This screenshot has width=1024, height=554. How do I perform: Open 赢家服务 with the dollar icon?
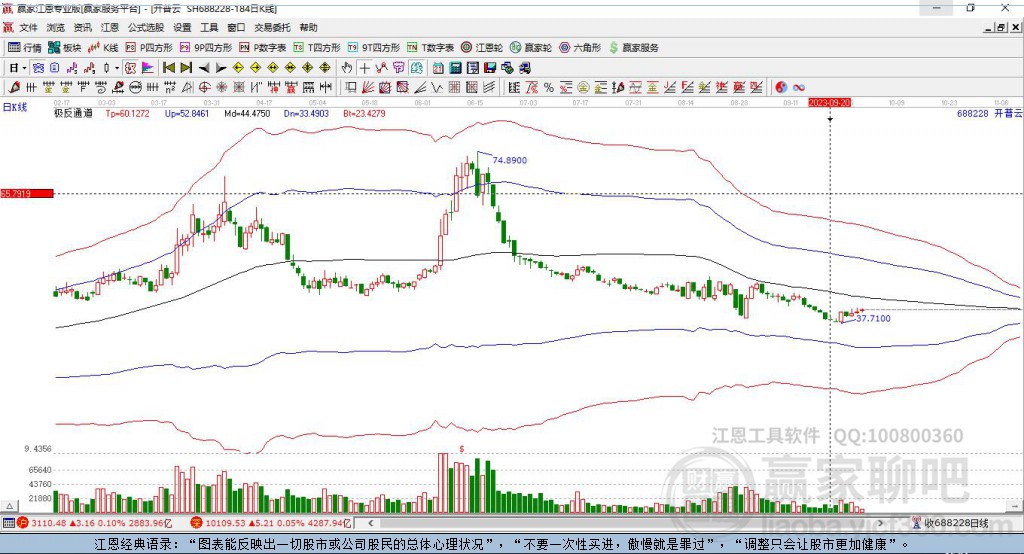(x=634, y=48)
